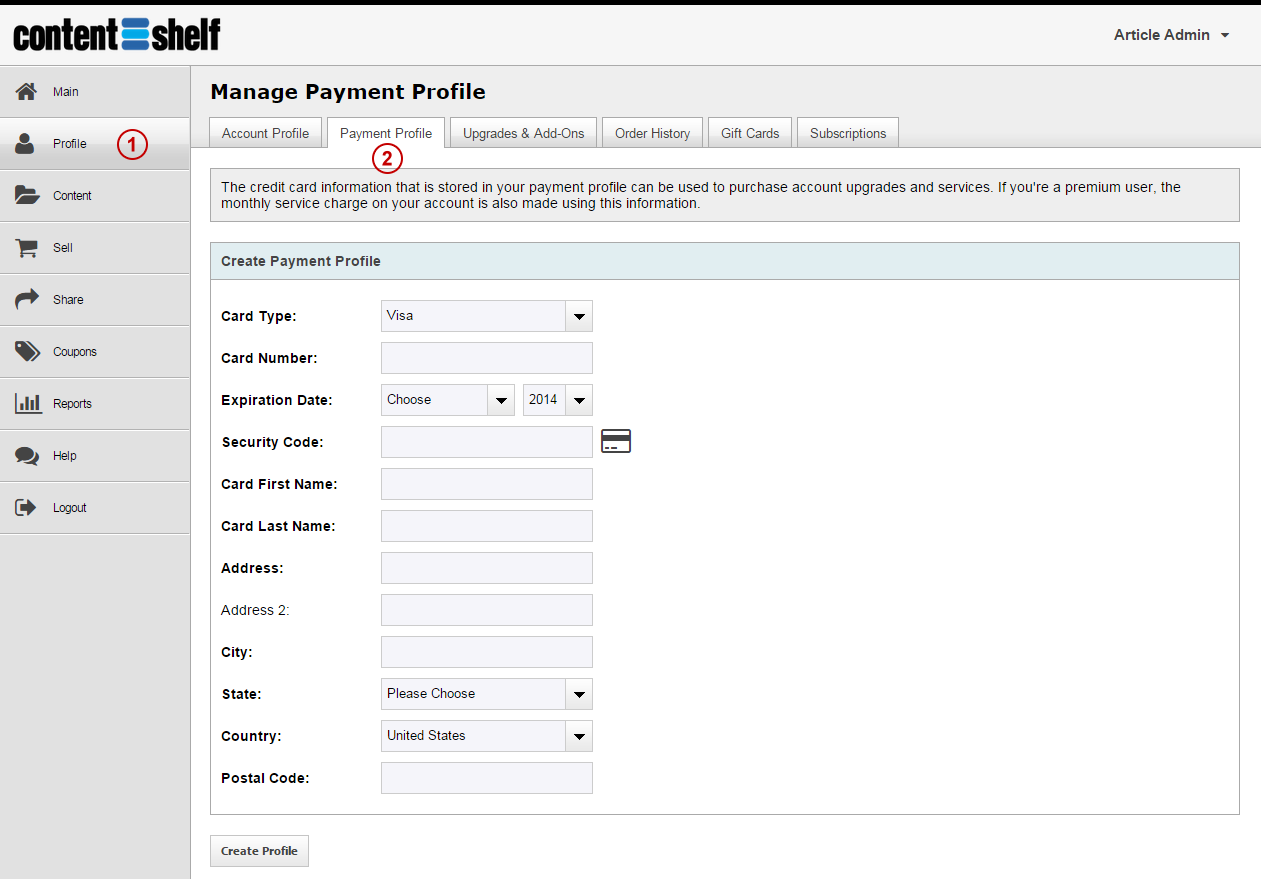Screen dimensions: 1261x879
Task: Open the Content sidebar link
Action: pyautogui.click(x=95, y=196)
